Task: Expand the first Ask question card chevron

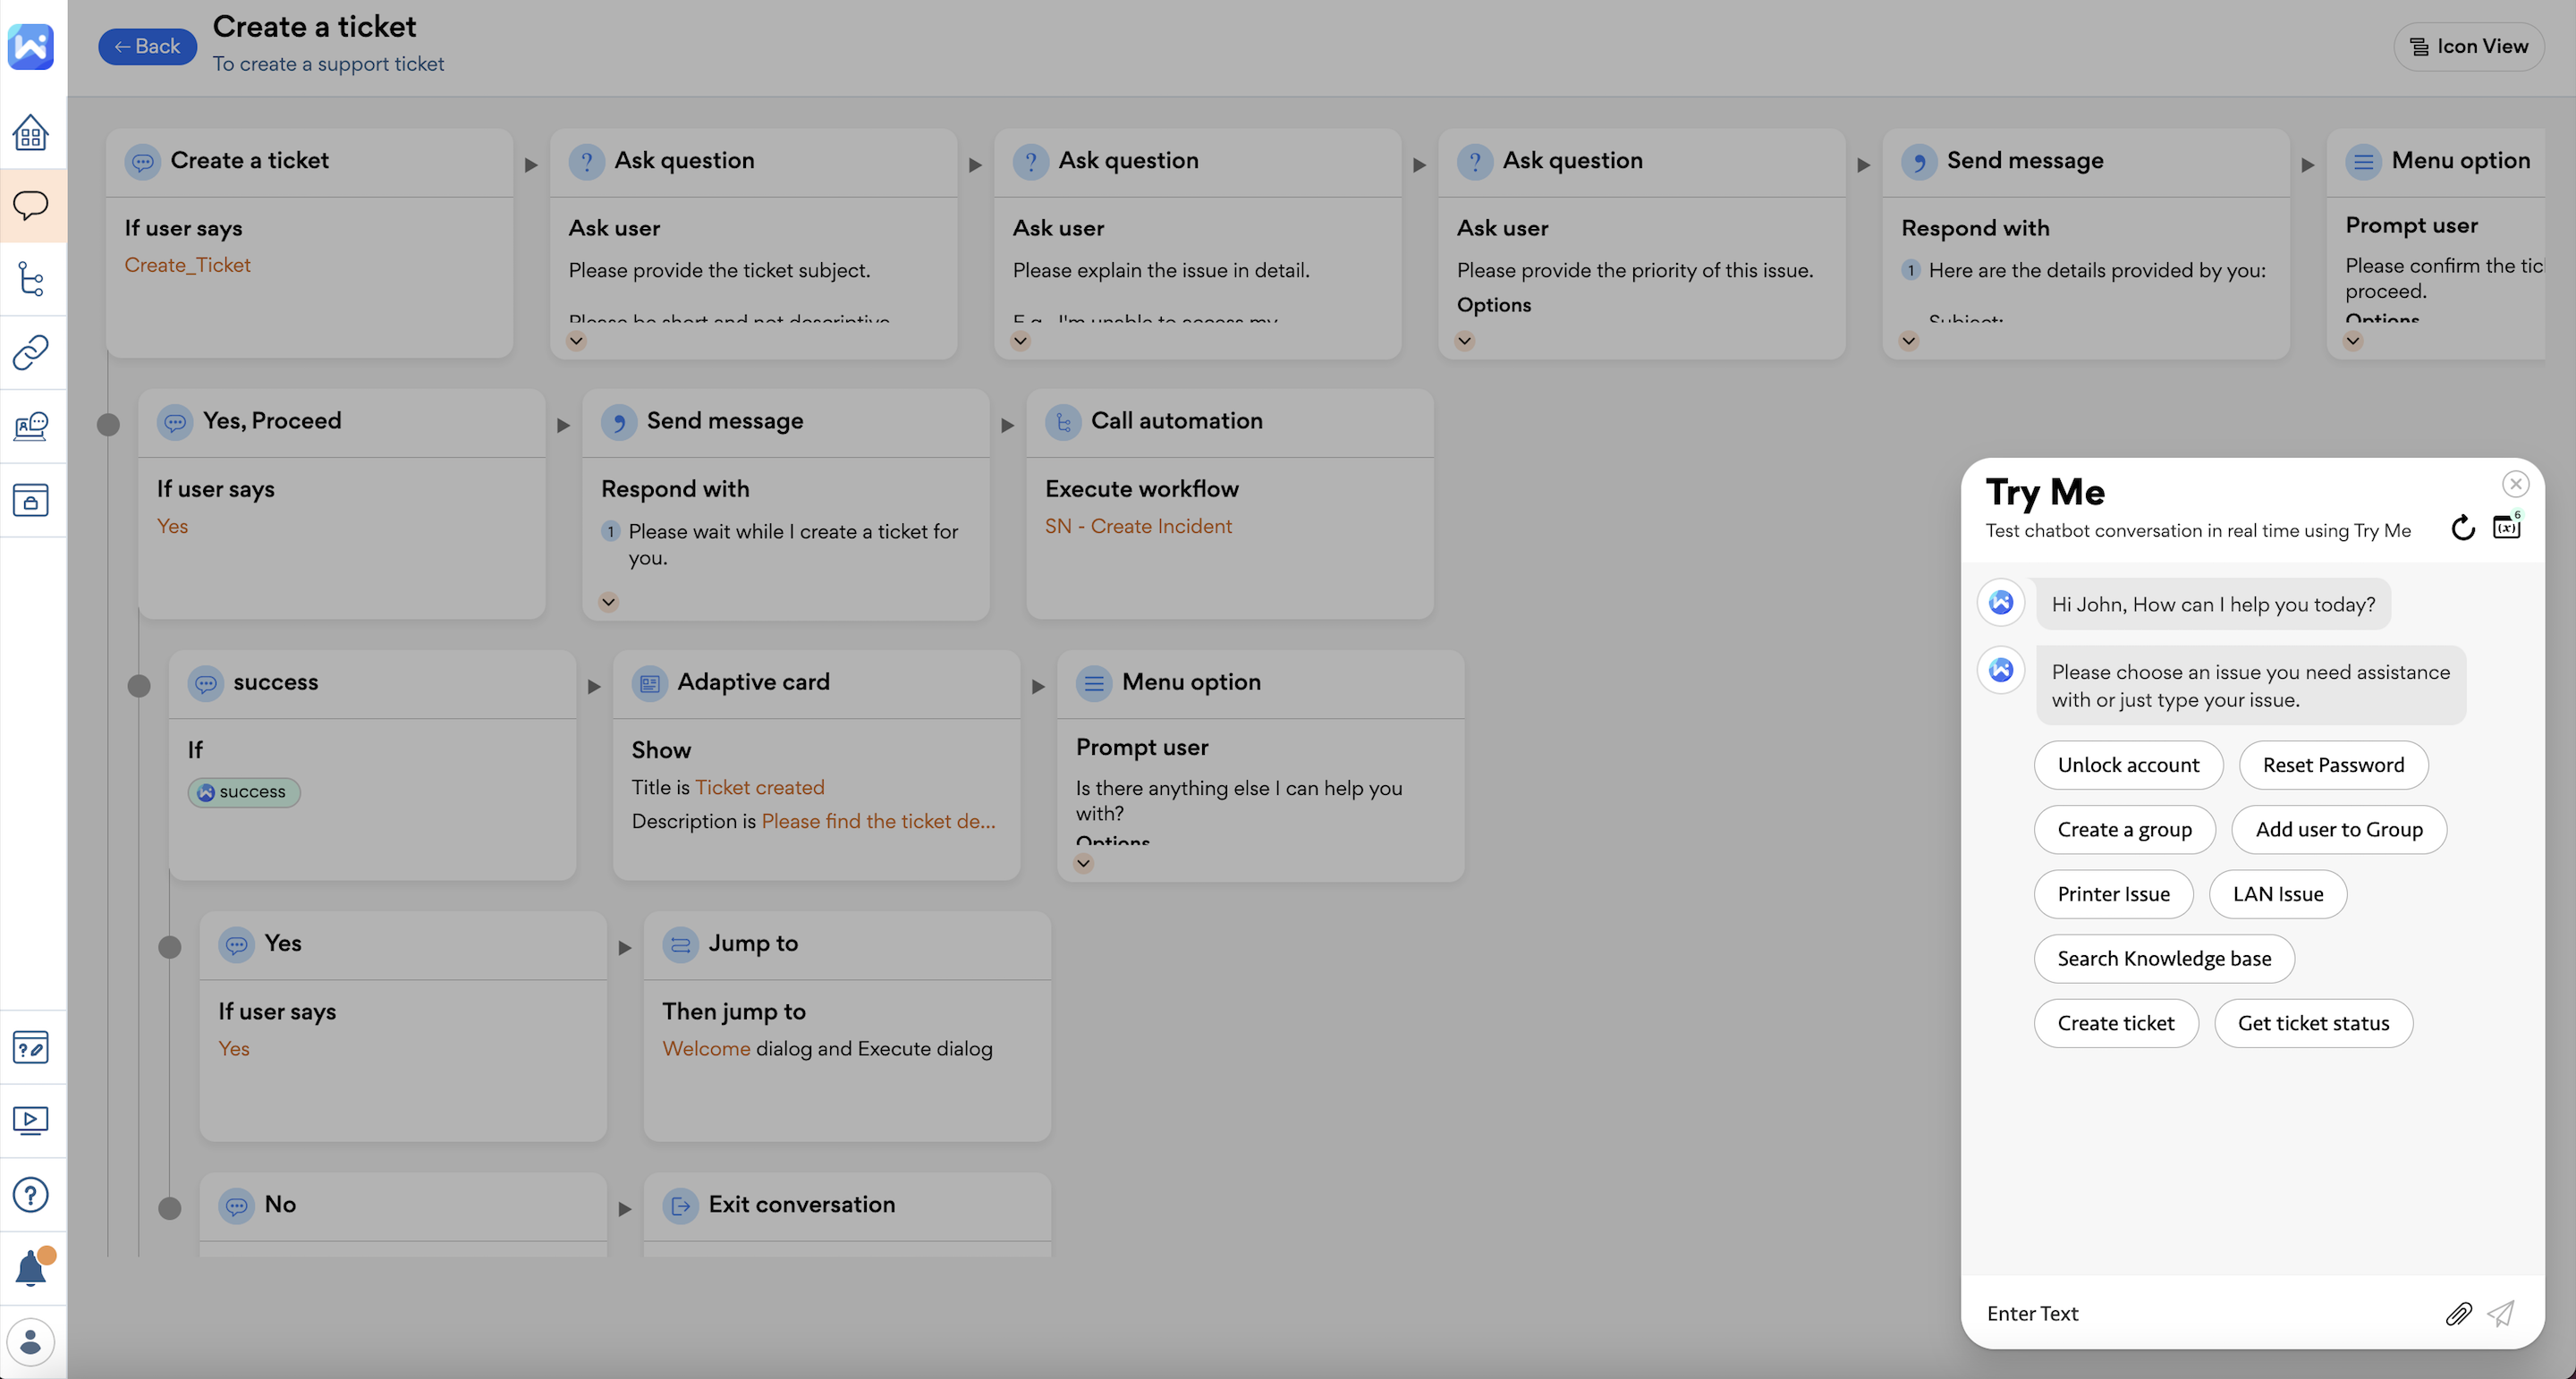Action: (x=576, y=341)
